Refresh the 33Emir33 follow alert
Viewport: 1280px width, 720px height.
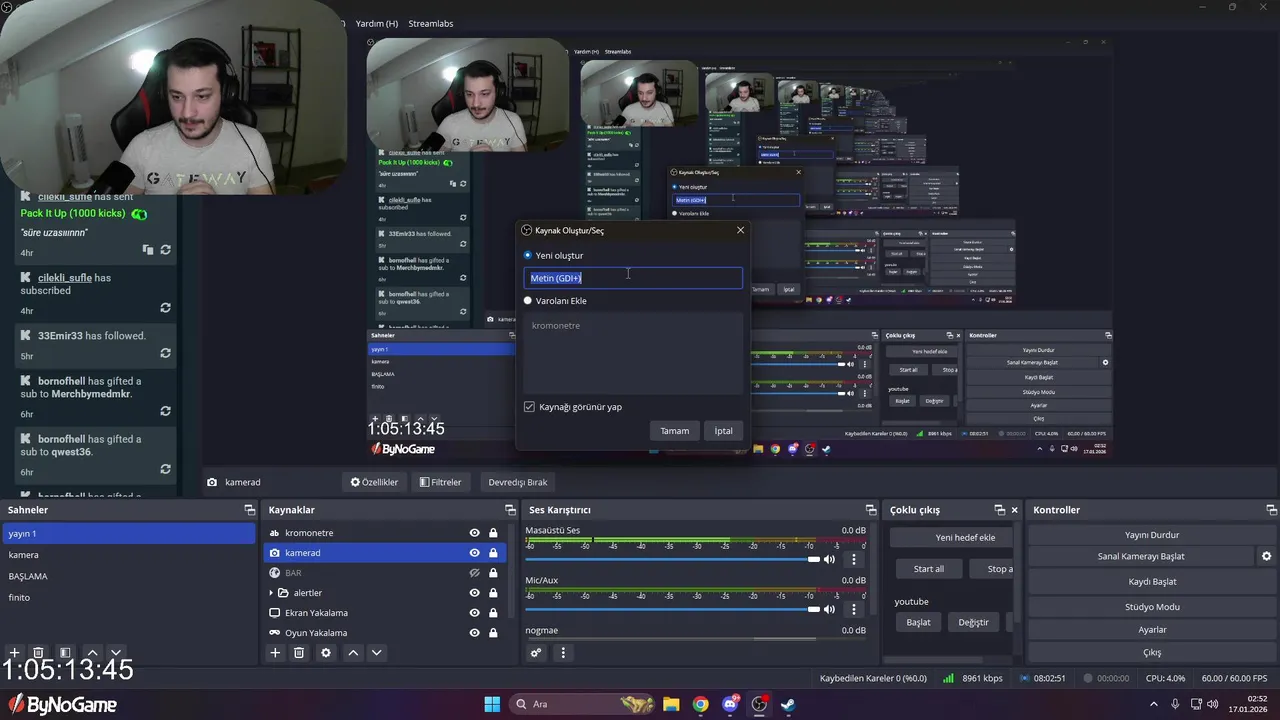[x=165, y=353]
